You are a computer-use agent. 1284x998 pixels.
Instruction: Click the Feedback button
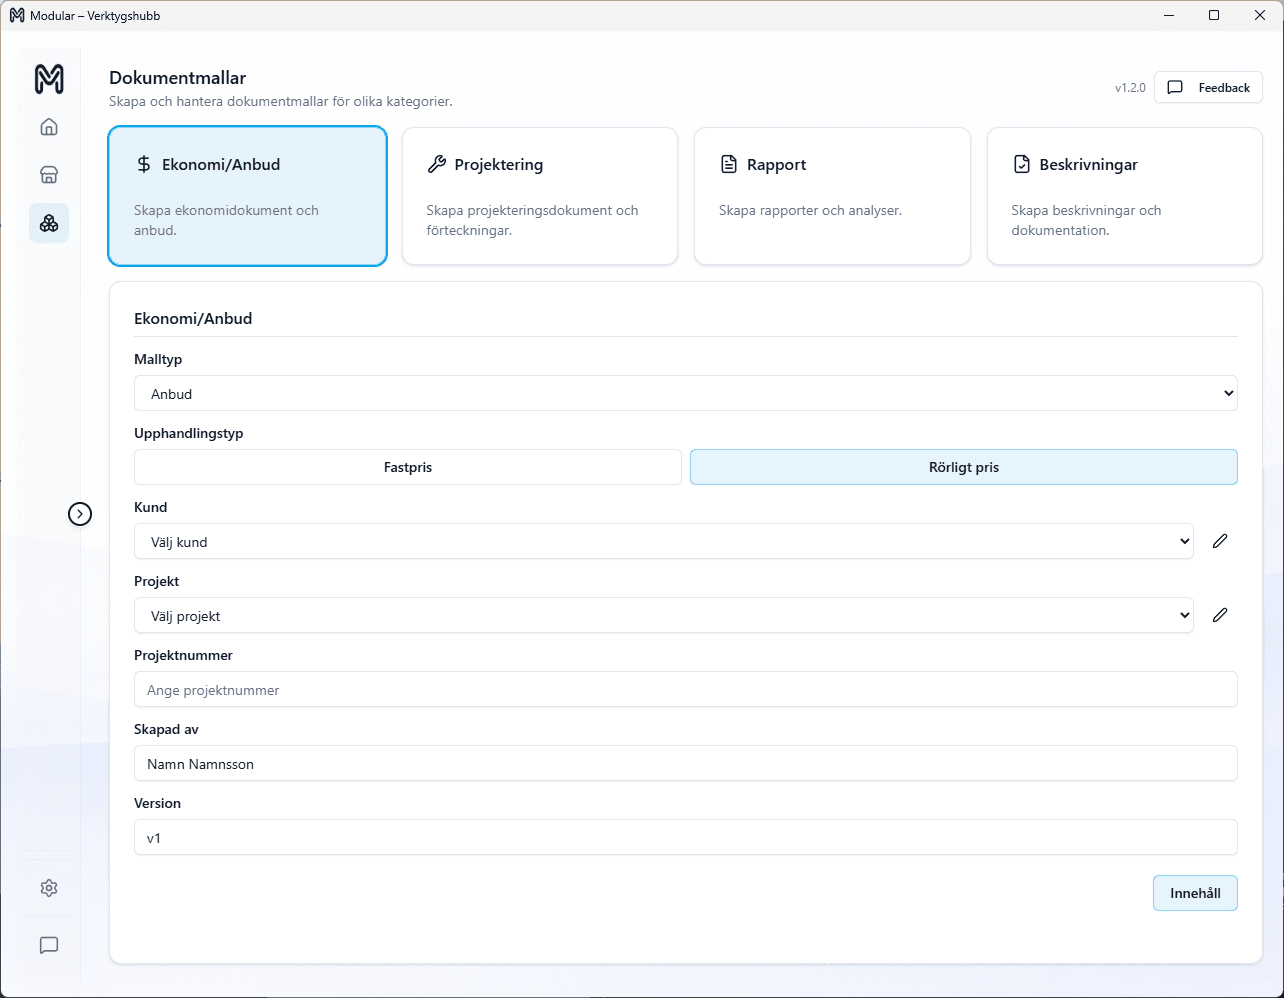[x=1208, y=88]
